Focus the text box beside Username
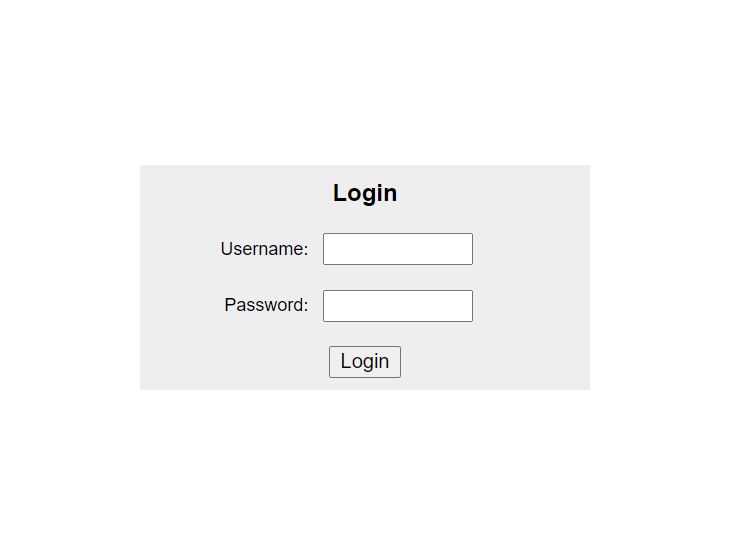This screenshot has width=752, height=545. click(398, 249)
